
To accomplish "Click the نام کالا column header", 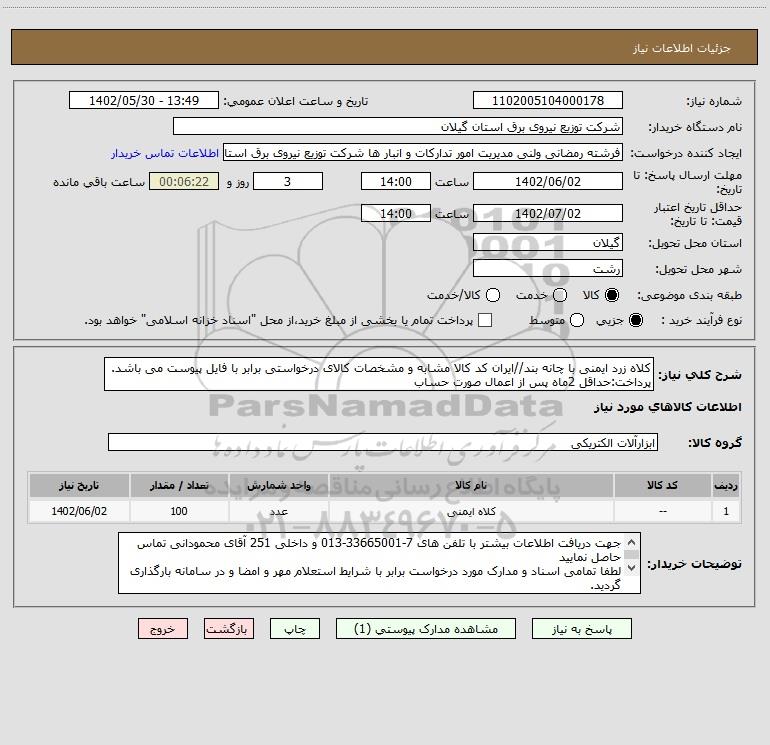I will (x=471, y=486).
